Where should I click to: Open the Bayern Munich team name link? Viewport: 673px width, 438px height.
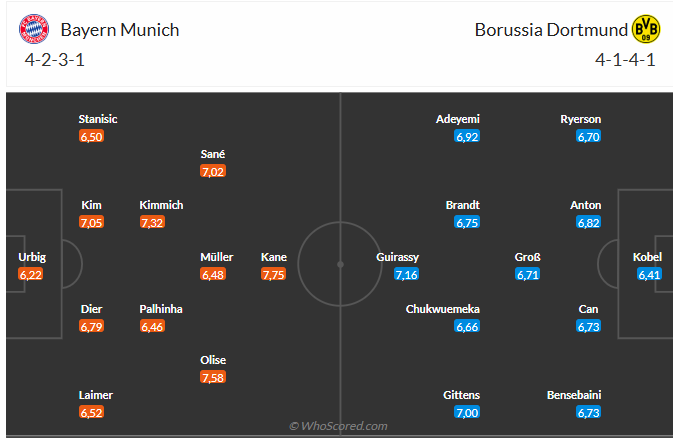pos(120,29)
